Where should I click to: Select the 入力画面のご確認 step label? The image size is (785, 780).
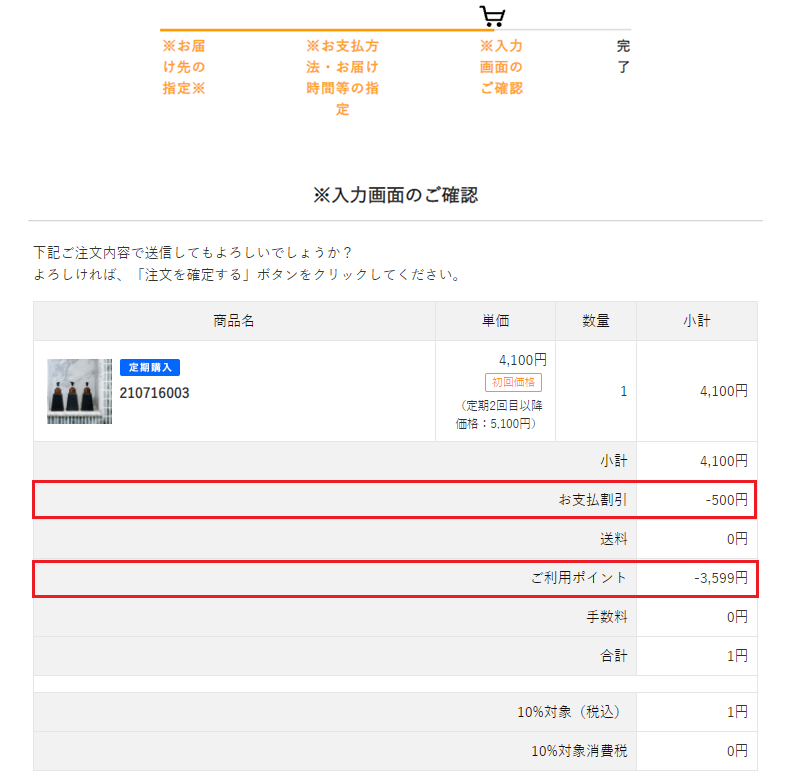501,67
